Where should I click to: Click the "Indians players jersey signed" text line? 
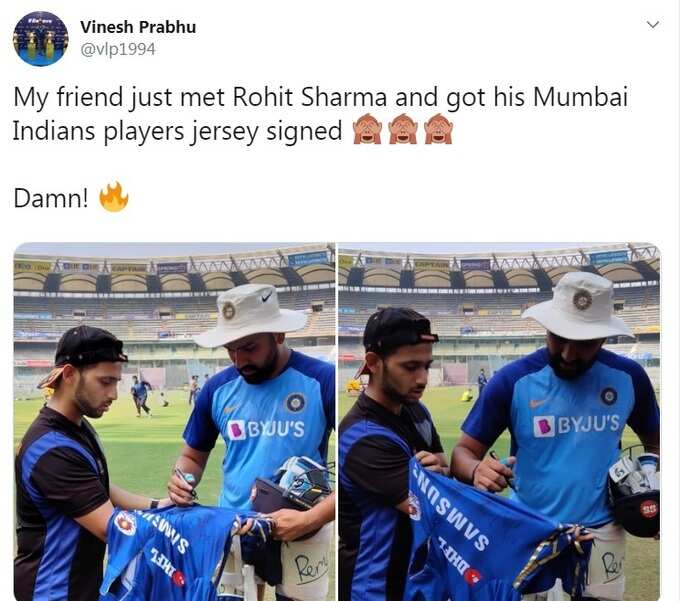tap(177, 131)
